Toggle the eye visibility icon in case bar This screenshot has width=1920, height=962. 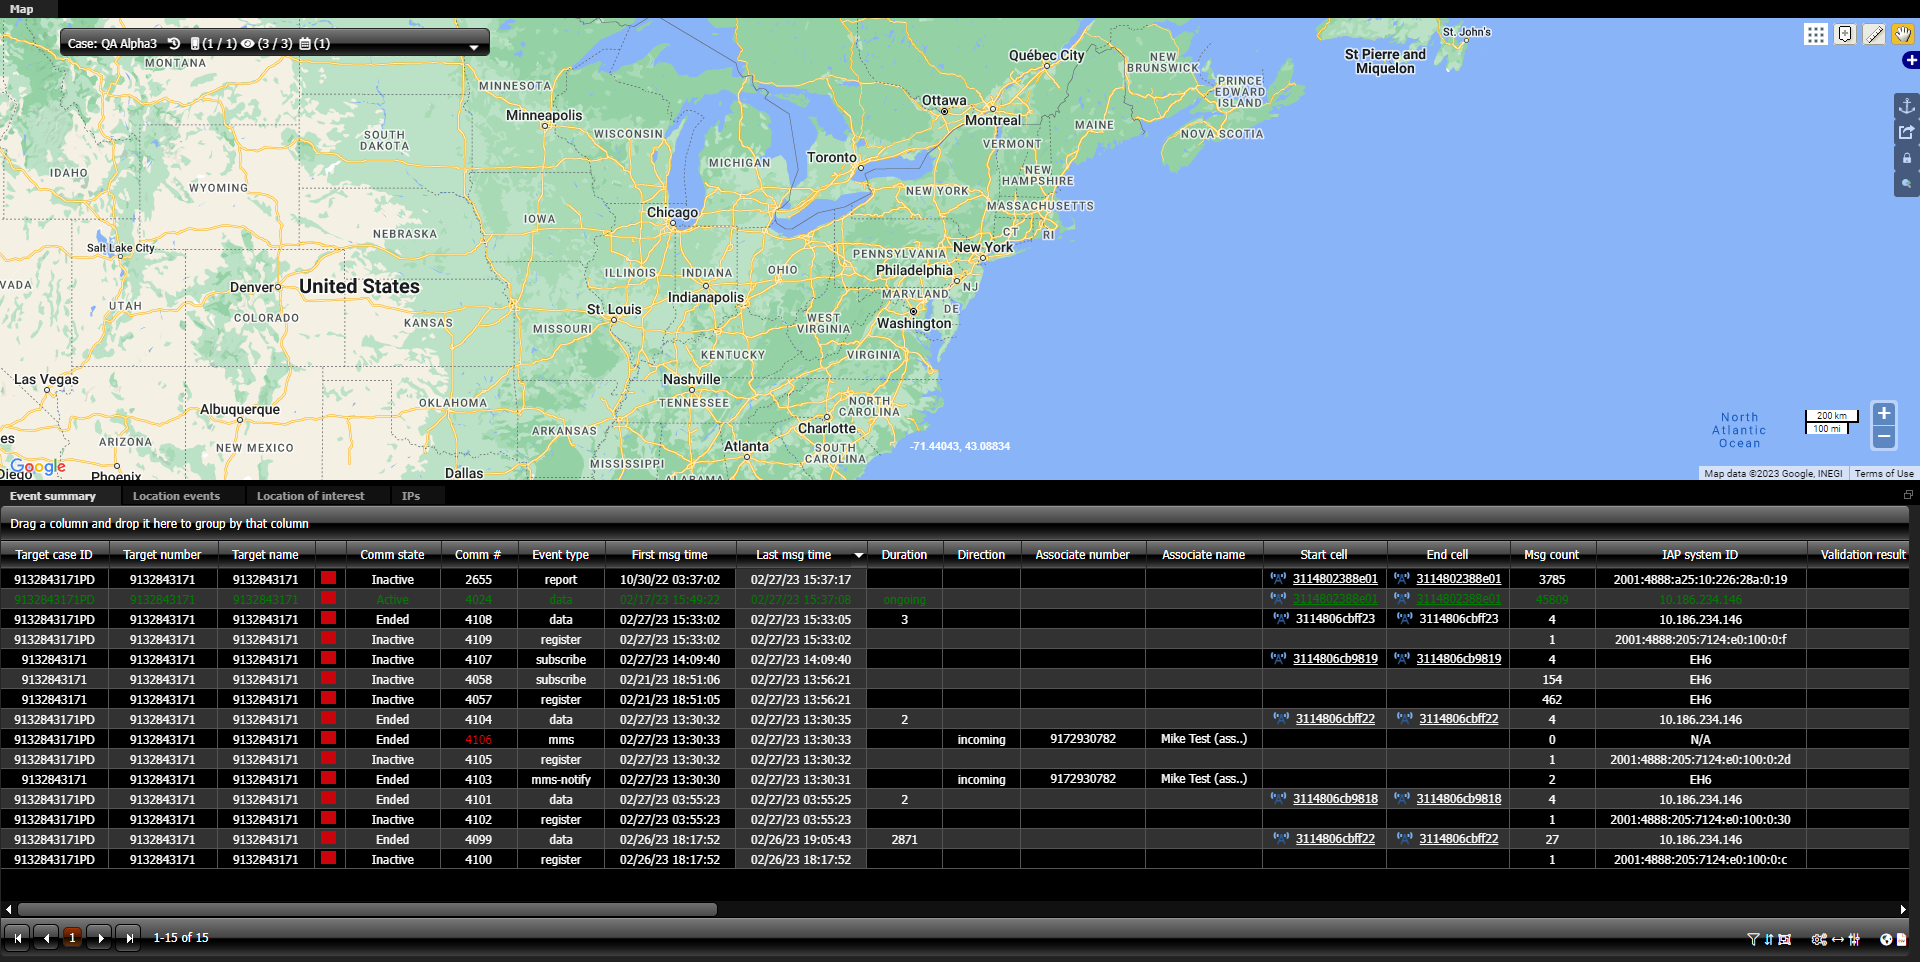point(247,44)
